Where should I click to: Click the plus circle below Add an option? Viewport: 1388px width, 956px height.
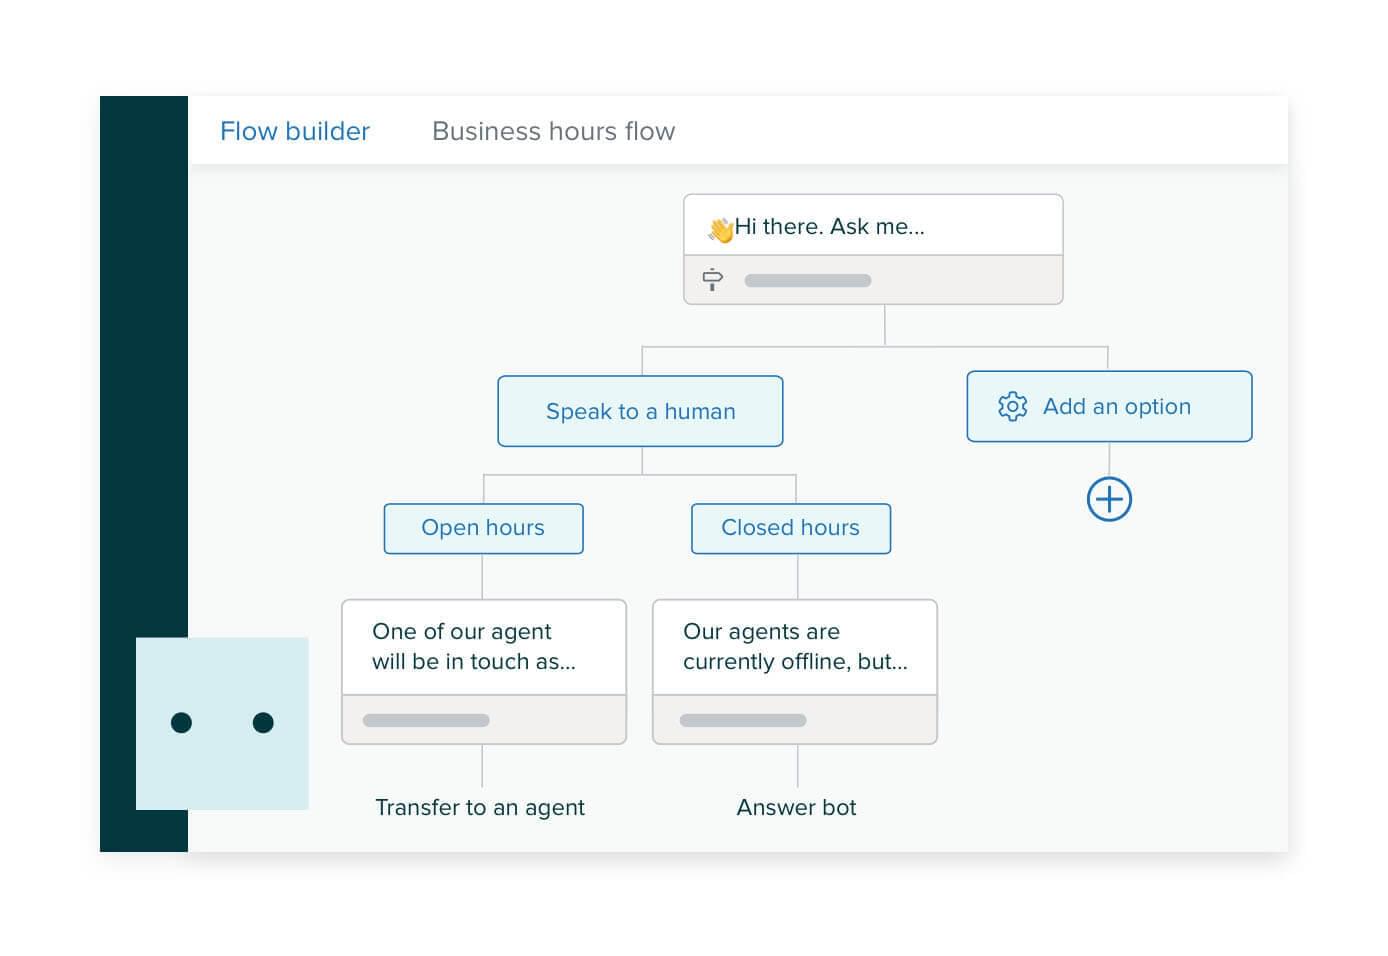pyautogui.click(x=1109, y=499)
